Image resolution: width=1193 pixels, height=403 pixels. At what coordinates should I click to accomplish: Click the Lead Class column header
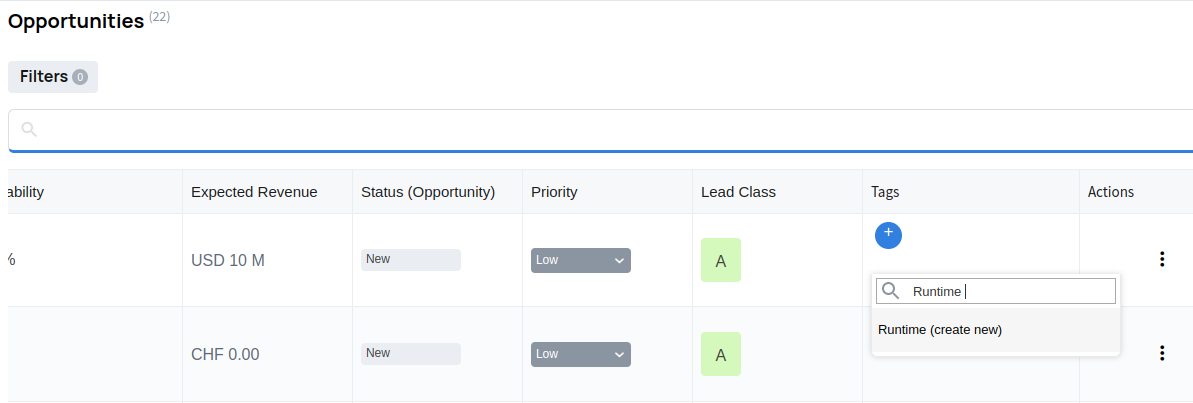[x=738, y=192]
